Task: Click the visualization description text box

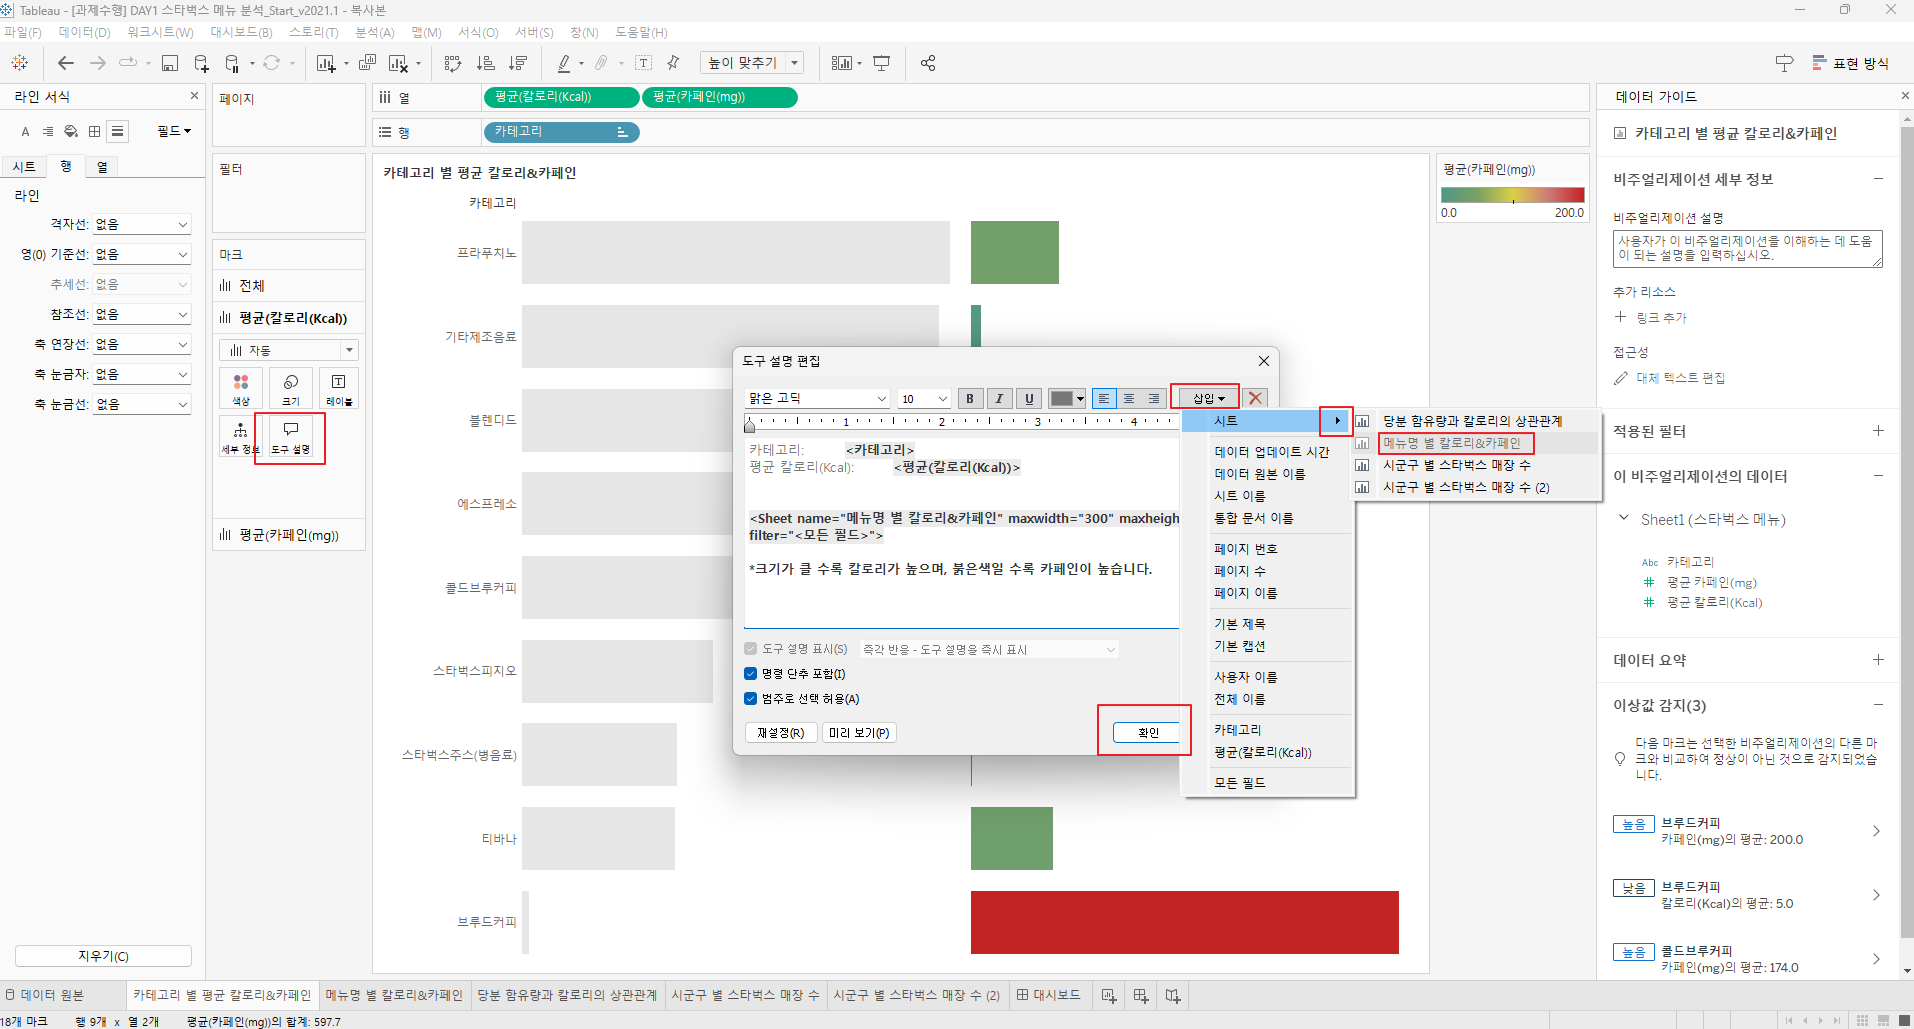Action: [1748, 249]
